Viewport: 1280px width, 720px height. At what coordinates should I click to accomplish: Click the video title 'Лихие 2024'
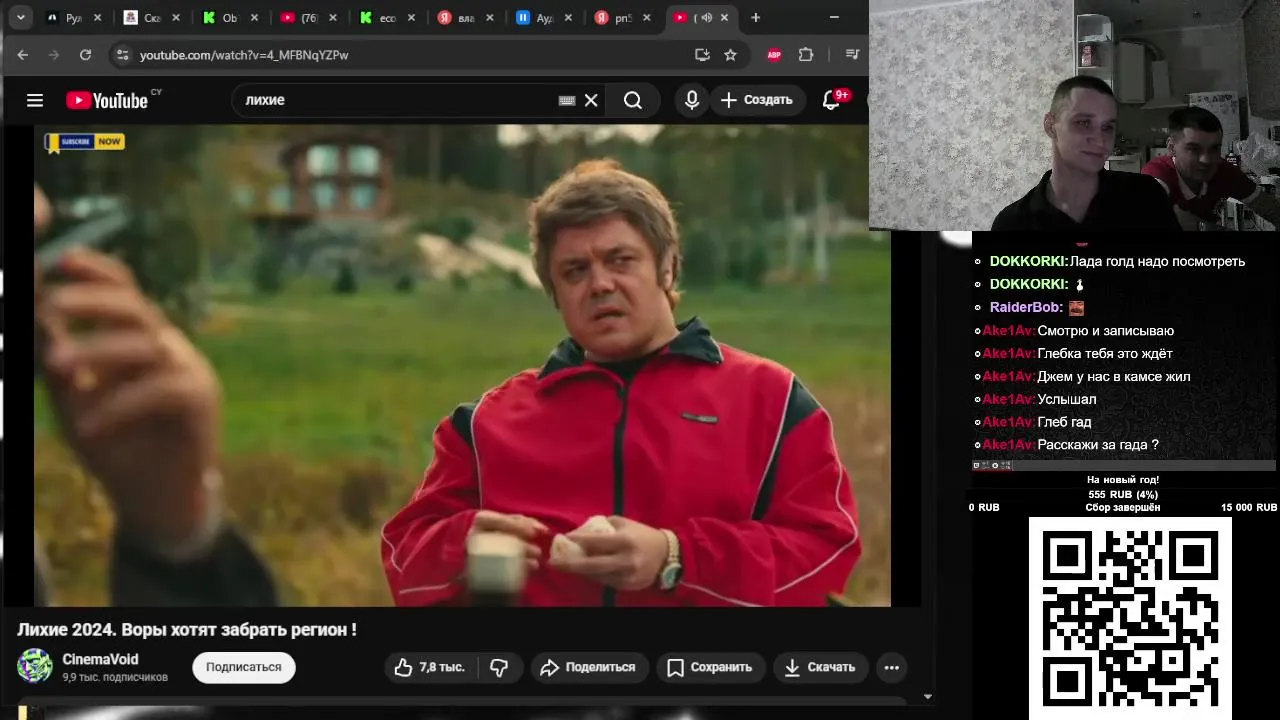(187, 630)
